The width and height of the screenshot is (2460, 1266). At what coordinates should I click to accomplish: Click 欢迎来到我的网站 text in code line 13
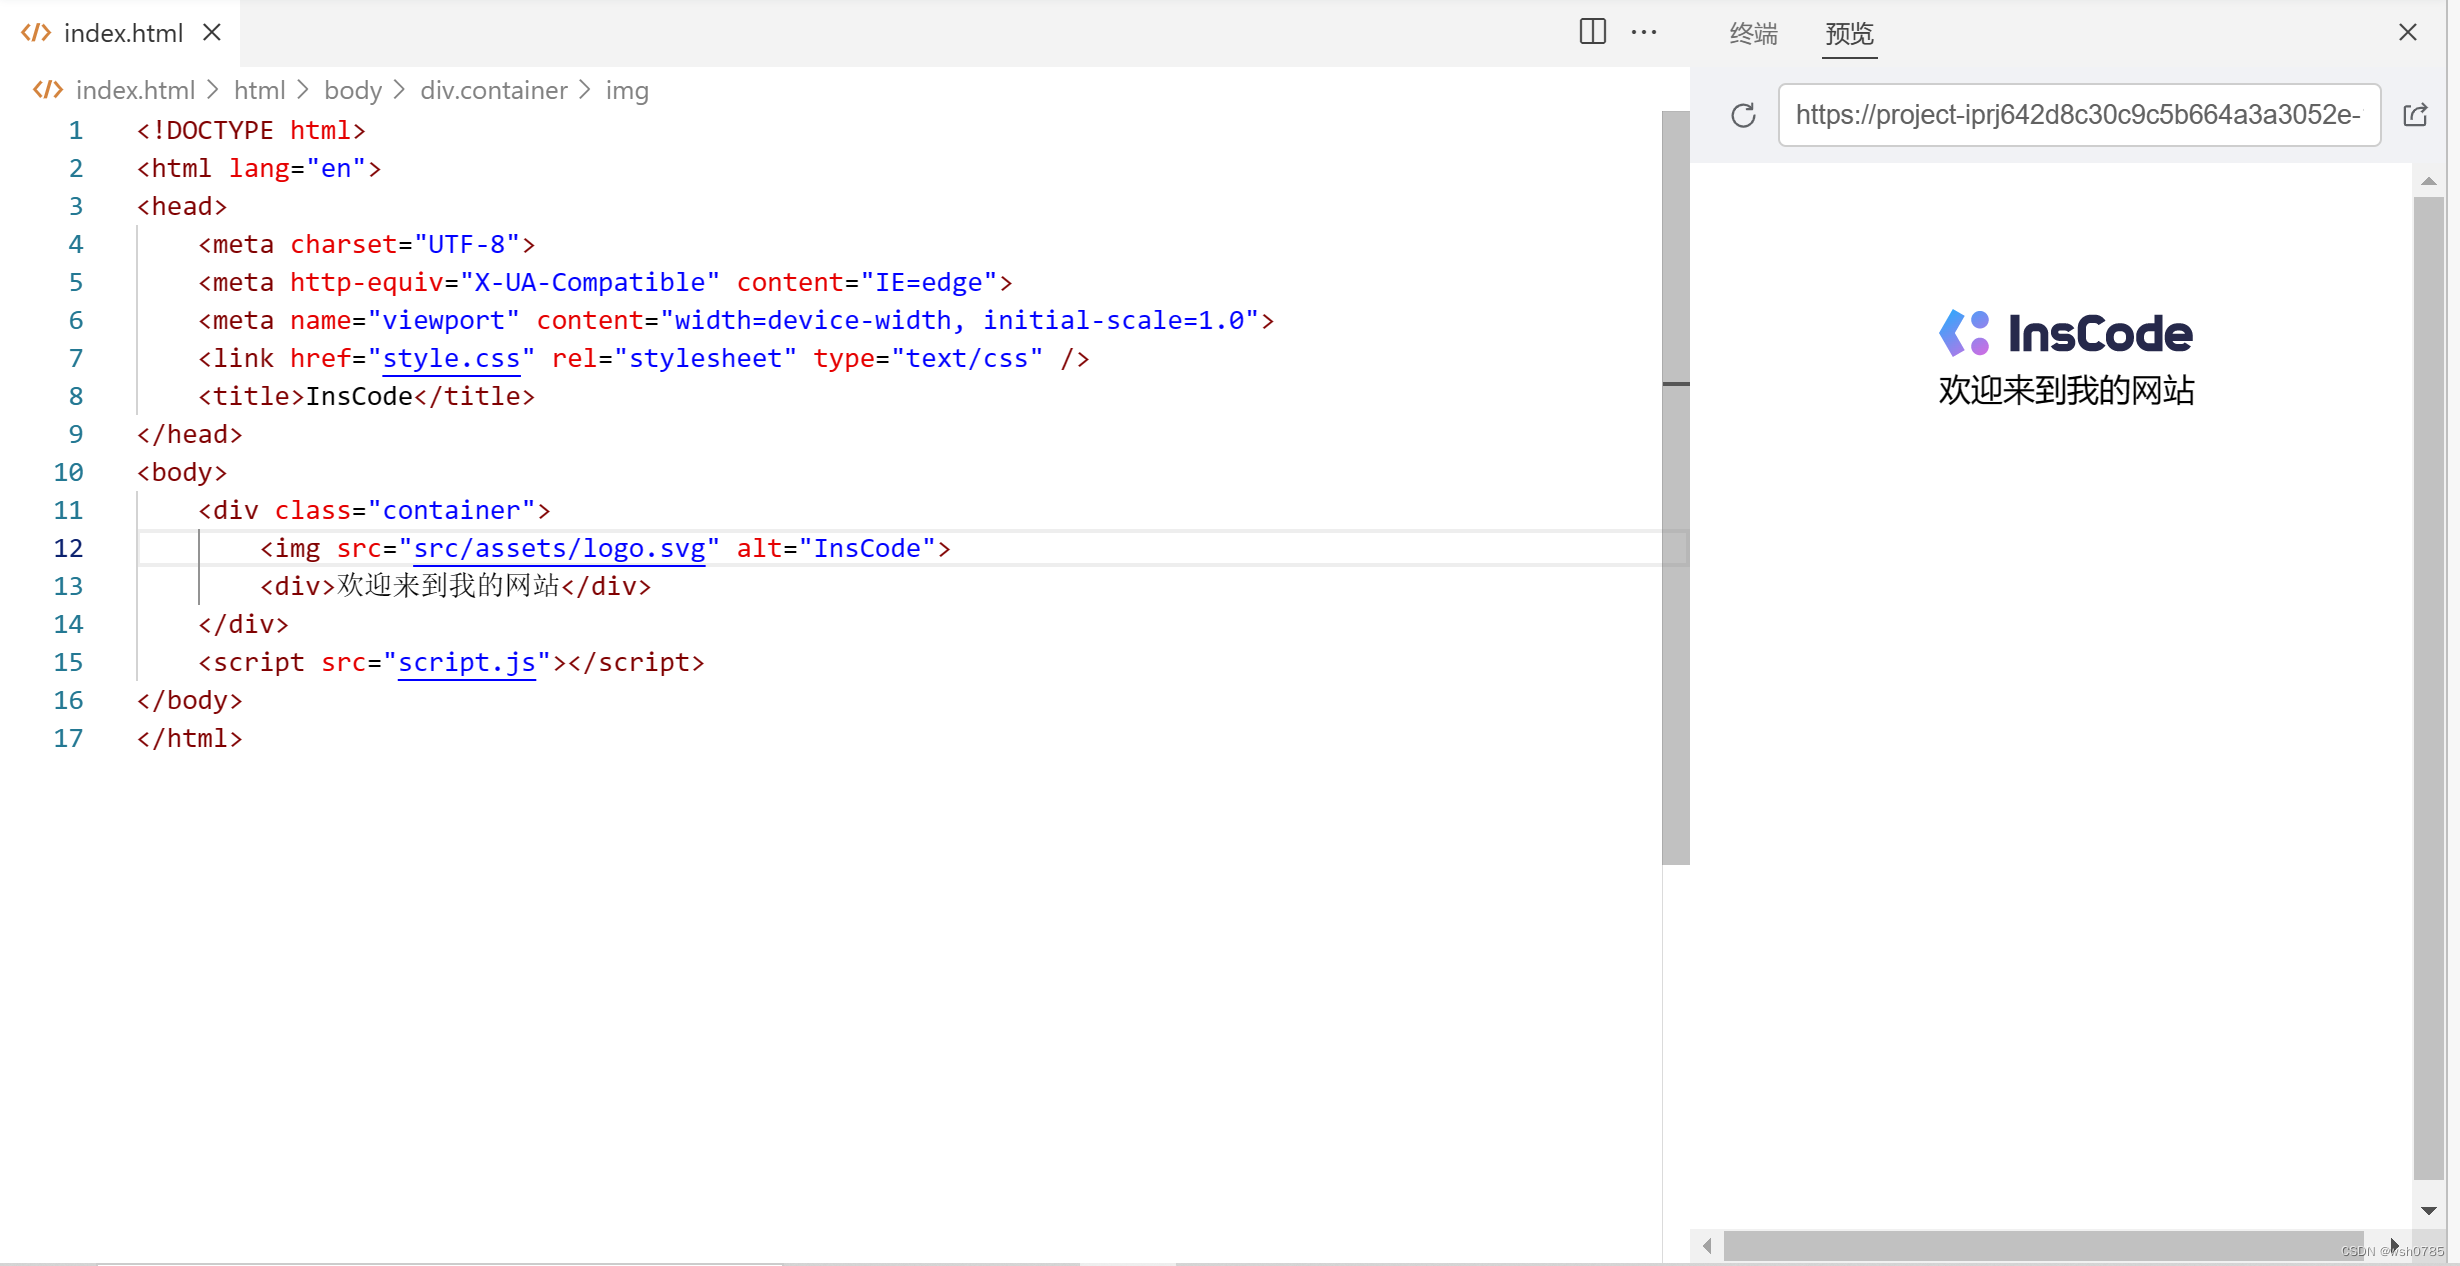[448, 586]
